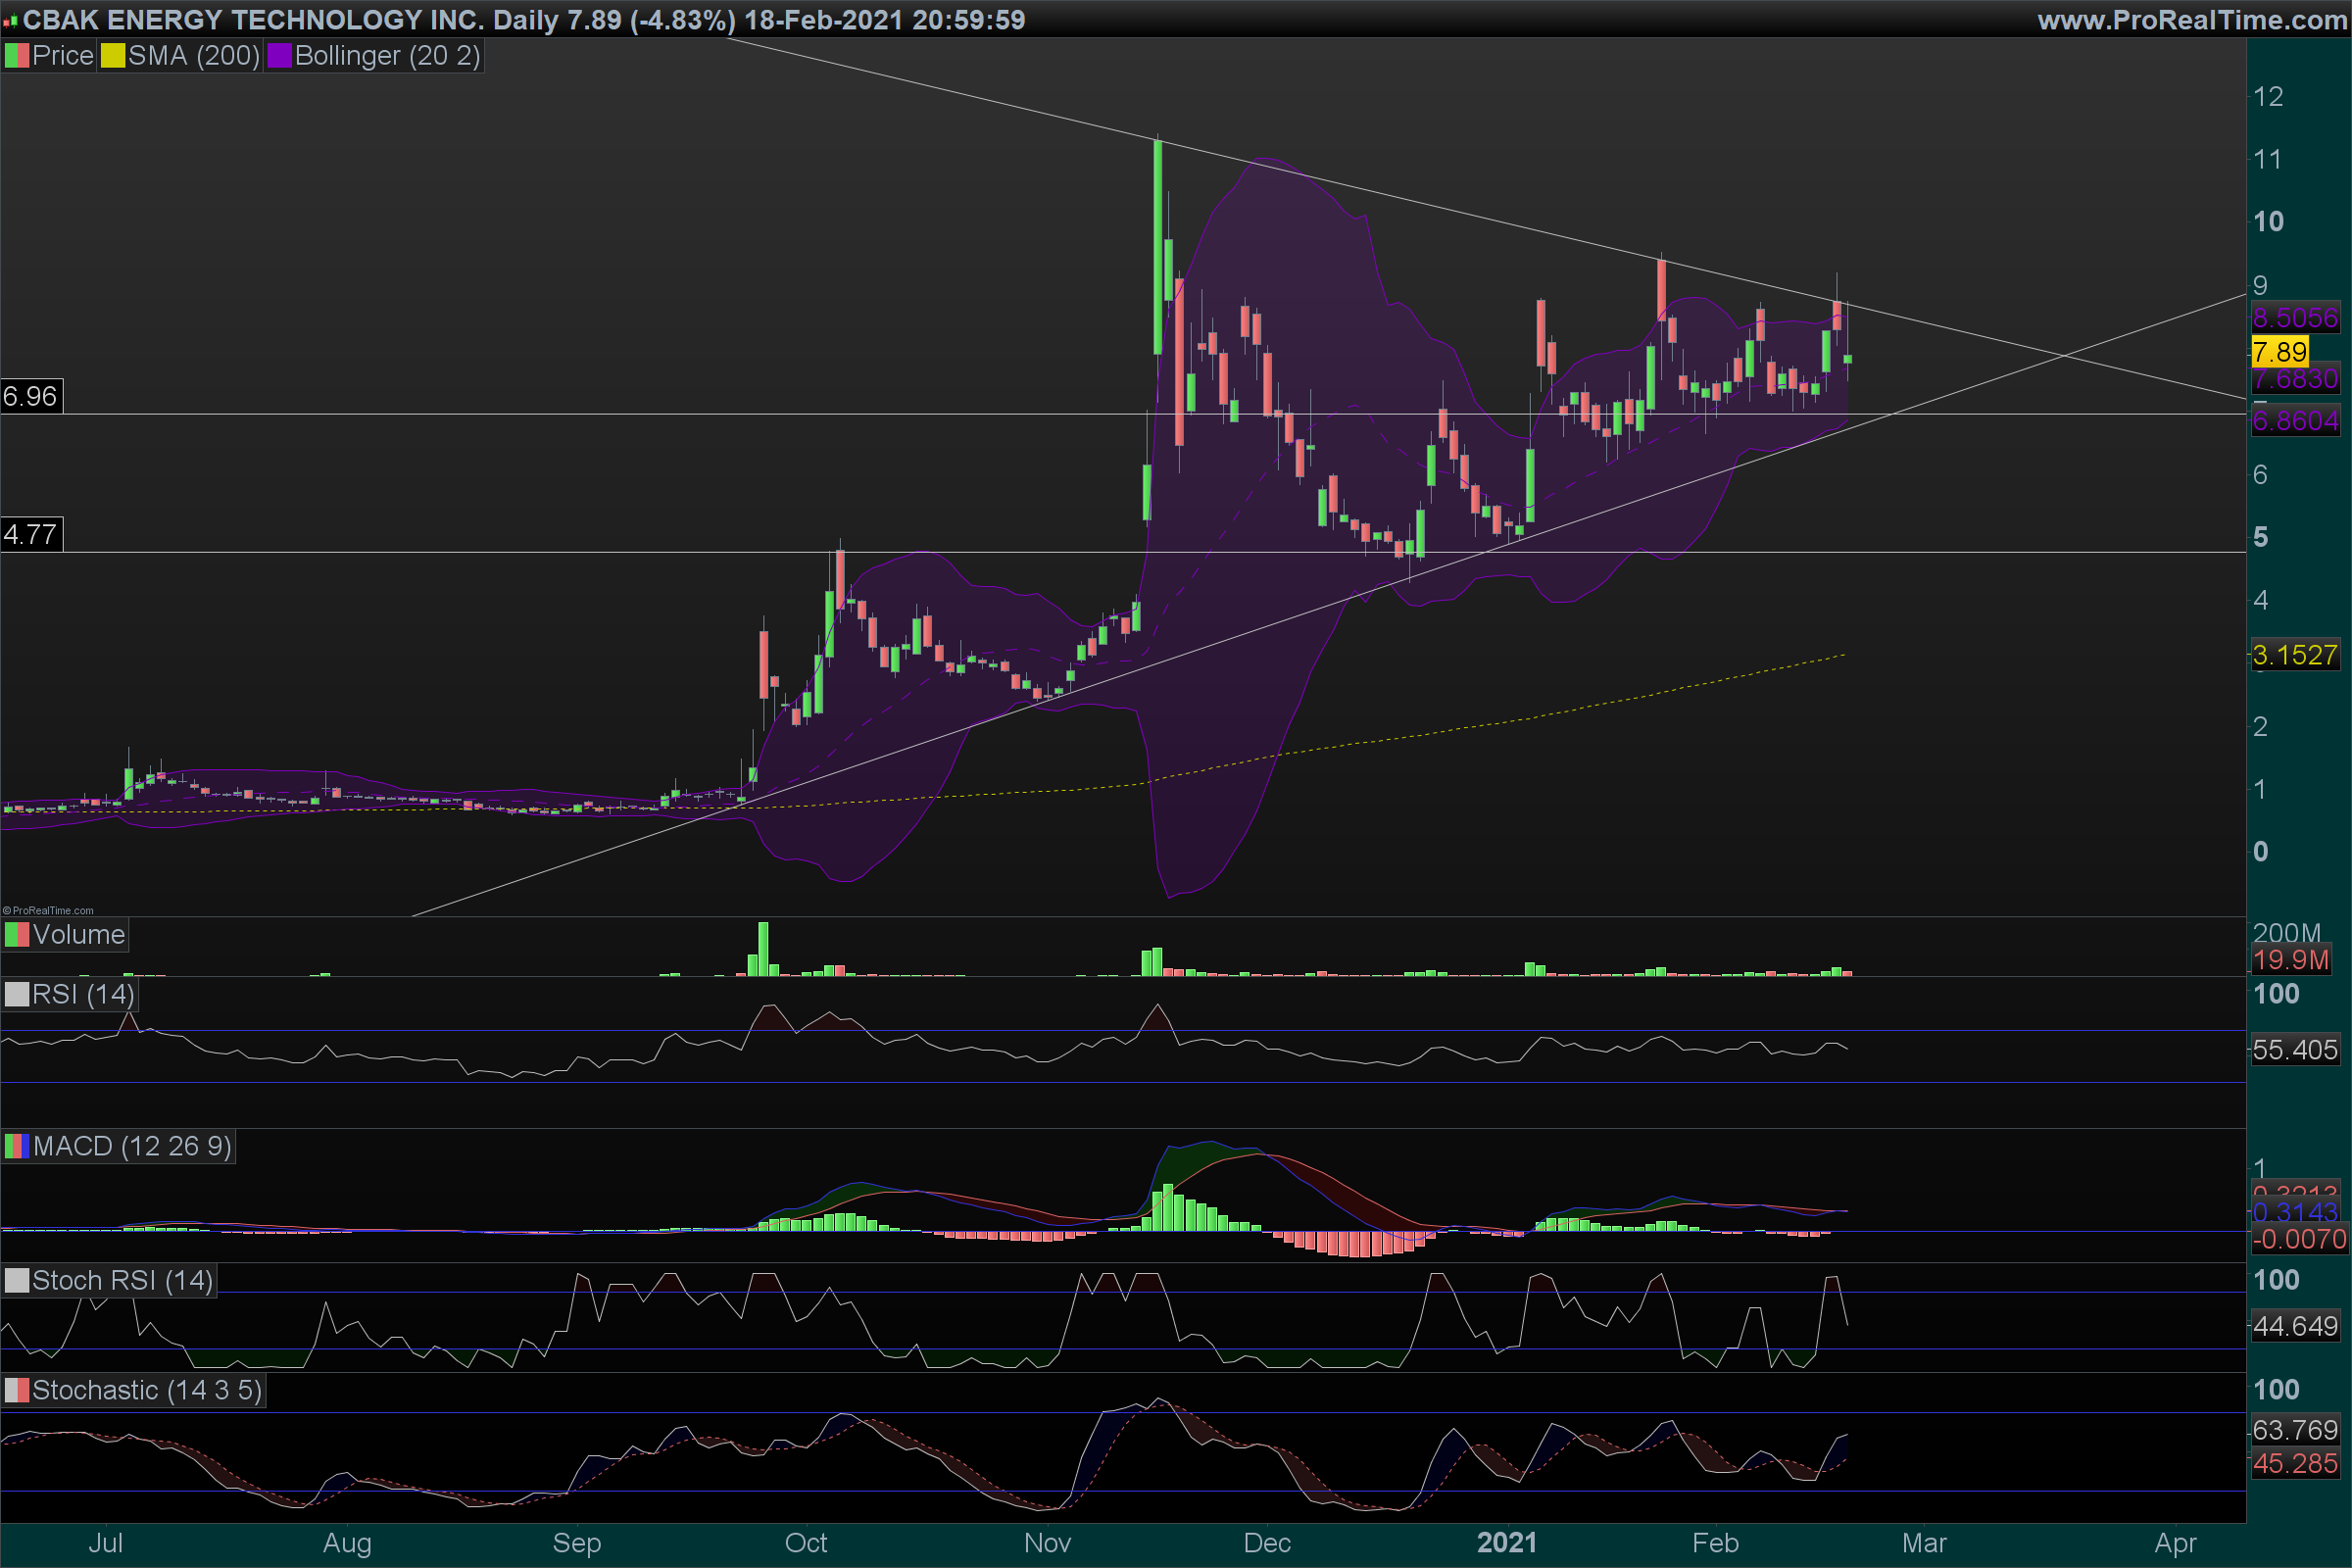The image size is (2352, 1568).
Task: Click the purple Bollinger (20 2) legend icon
Action: click(279, 56)
